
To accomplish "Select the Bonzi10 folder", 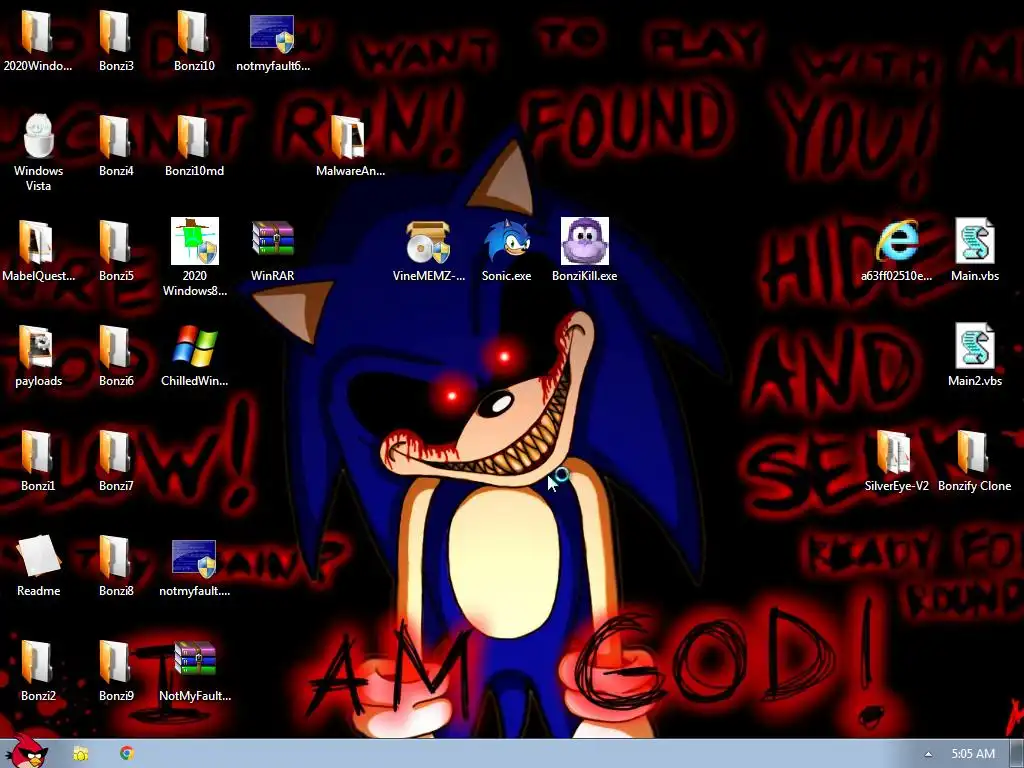I will point(194,33).
